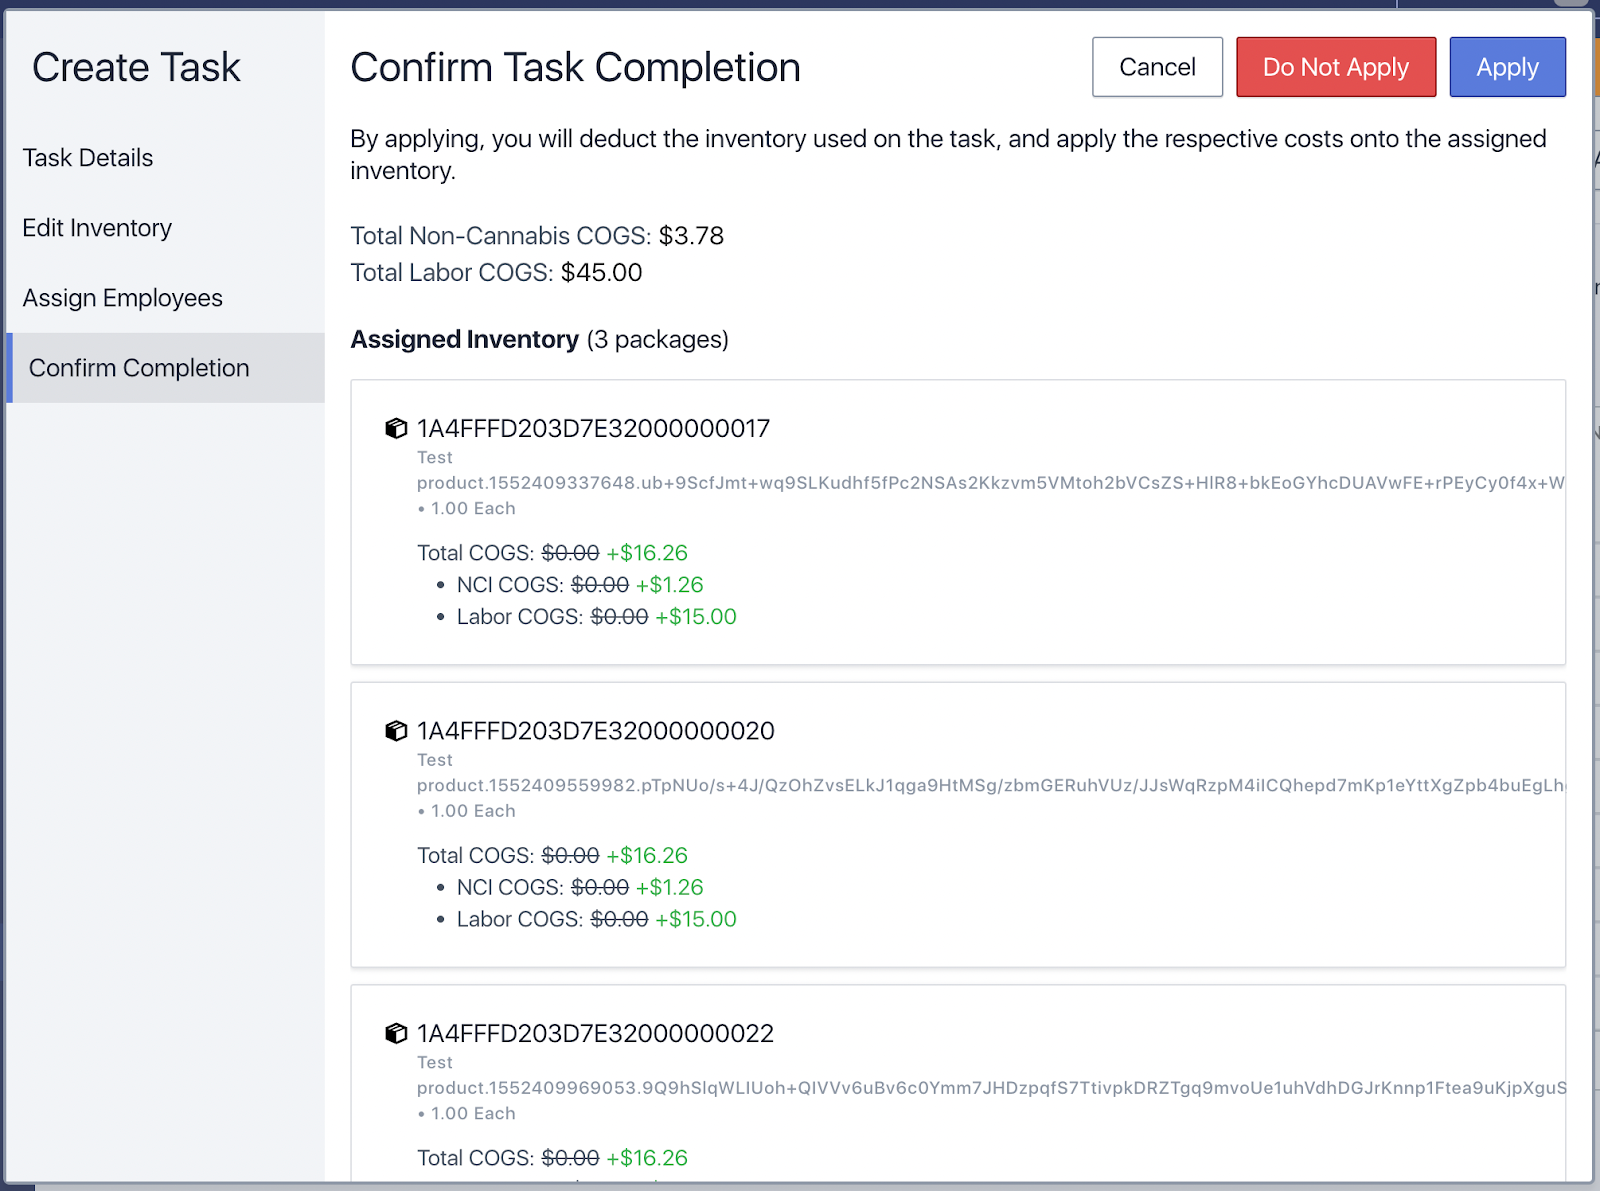Click package ID 1A4FFFD203D7E32000000022

pos(595,1034)
